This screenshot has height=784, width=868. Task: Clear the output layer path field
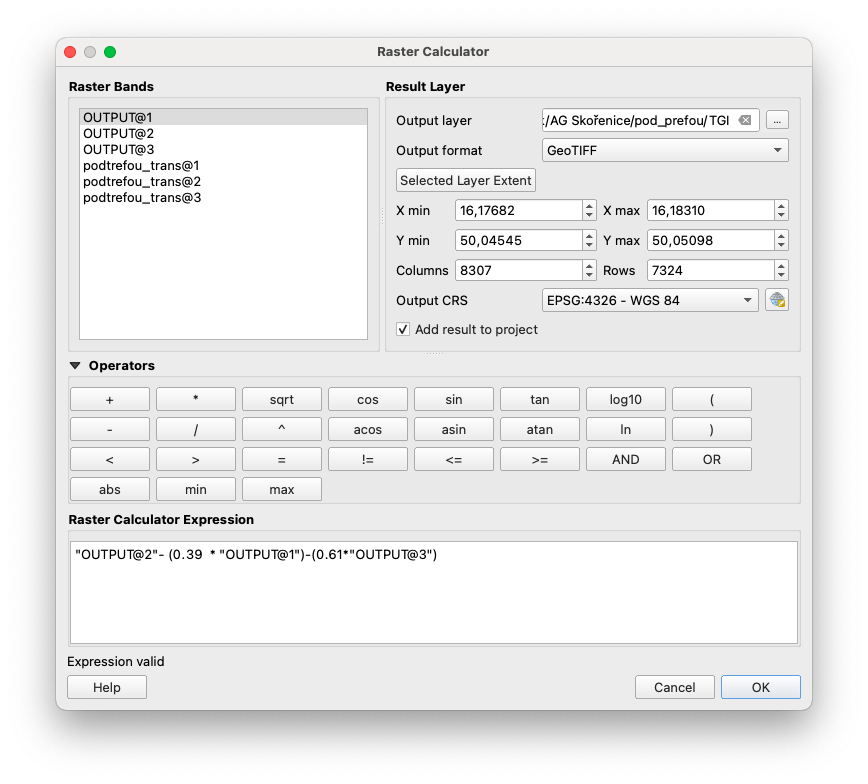[x=745, y=120]
